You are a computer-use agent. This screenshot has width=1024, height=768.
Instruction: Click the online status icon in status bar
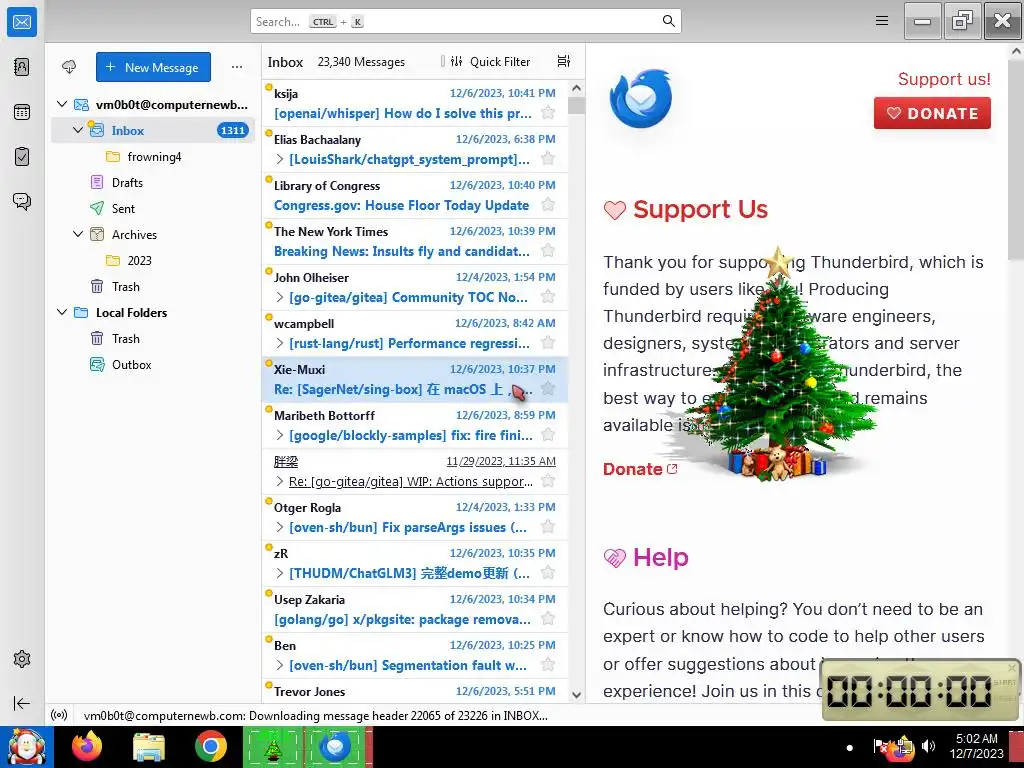[x=59, y=715]
